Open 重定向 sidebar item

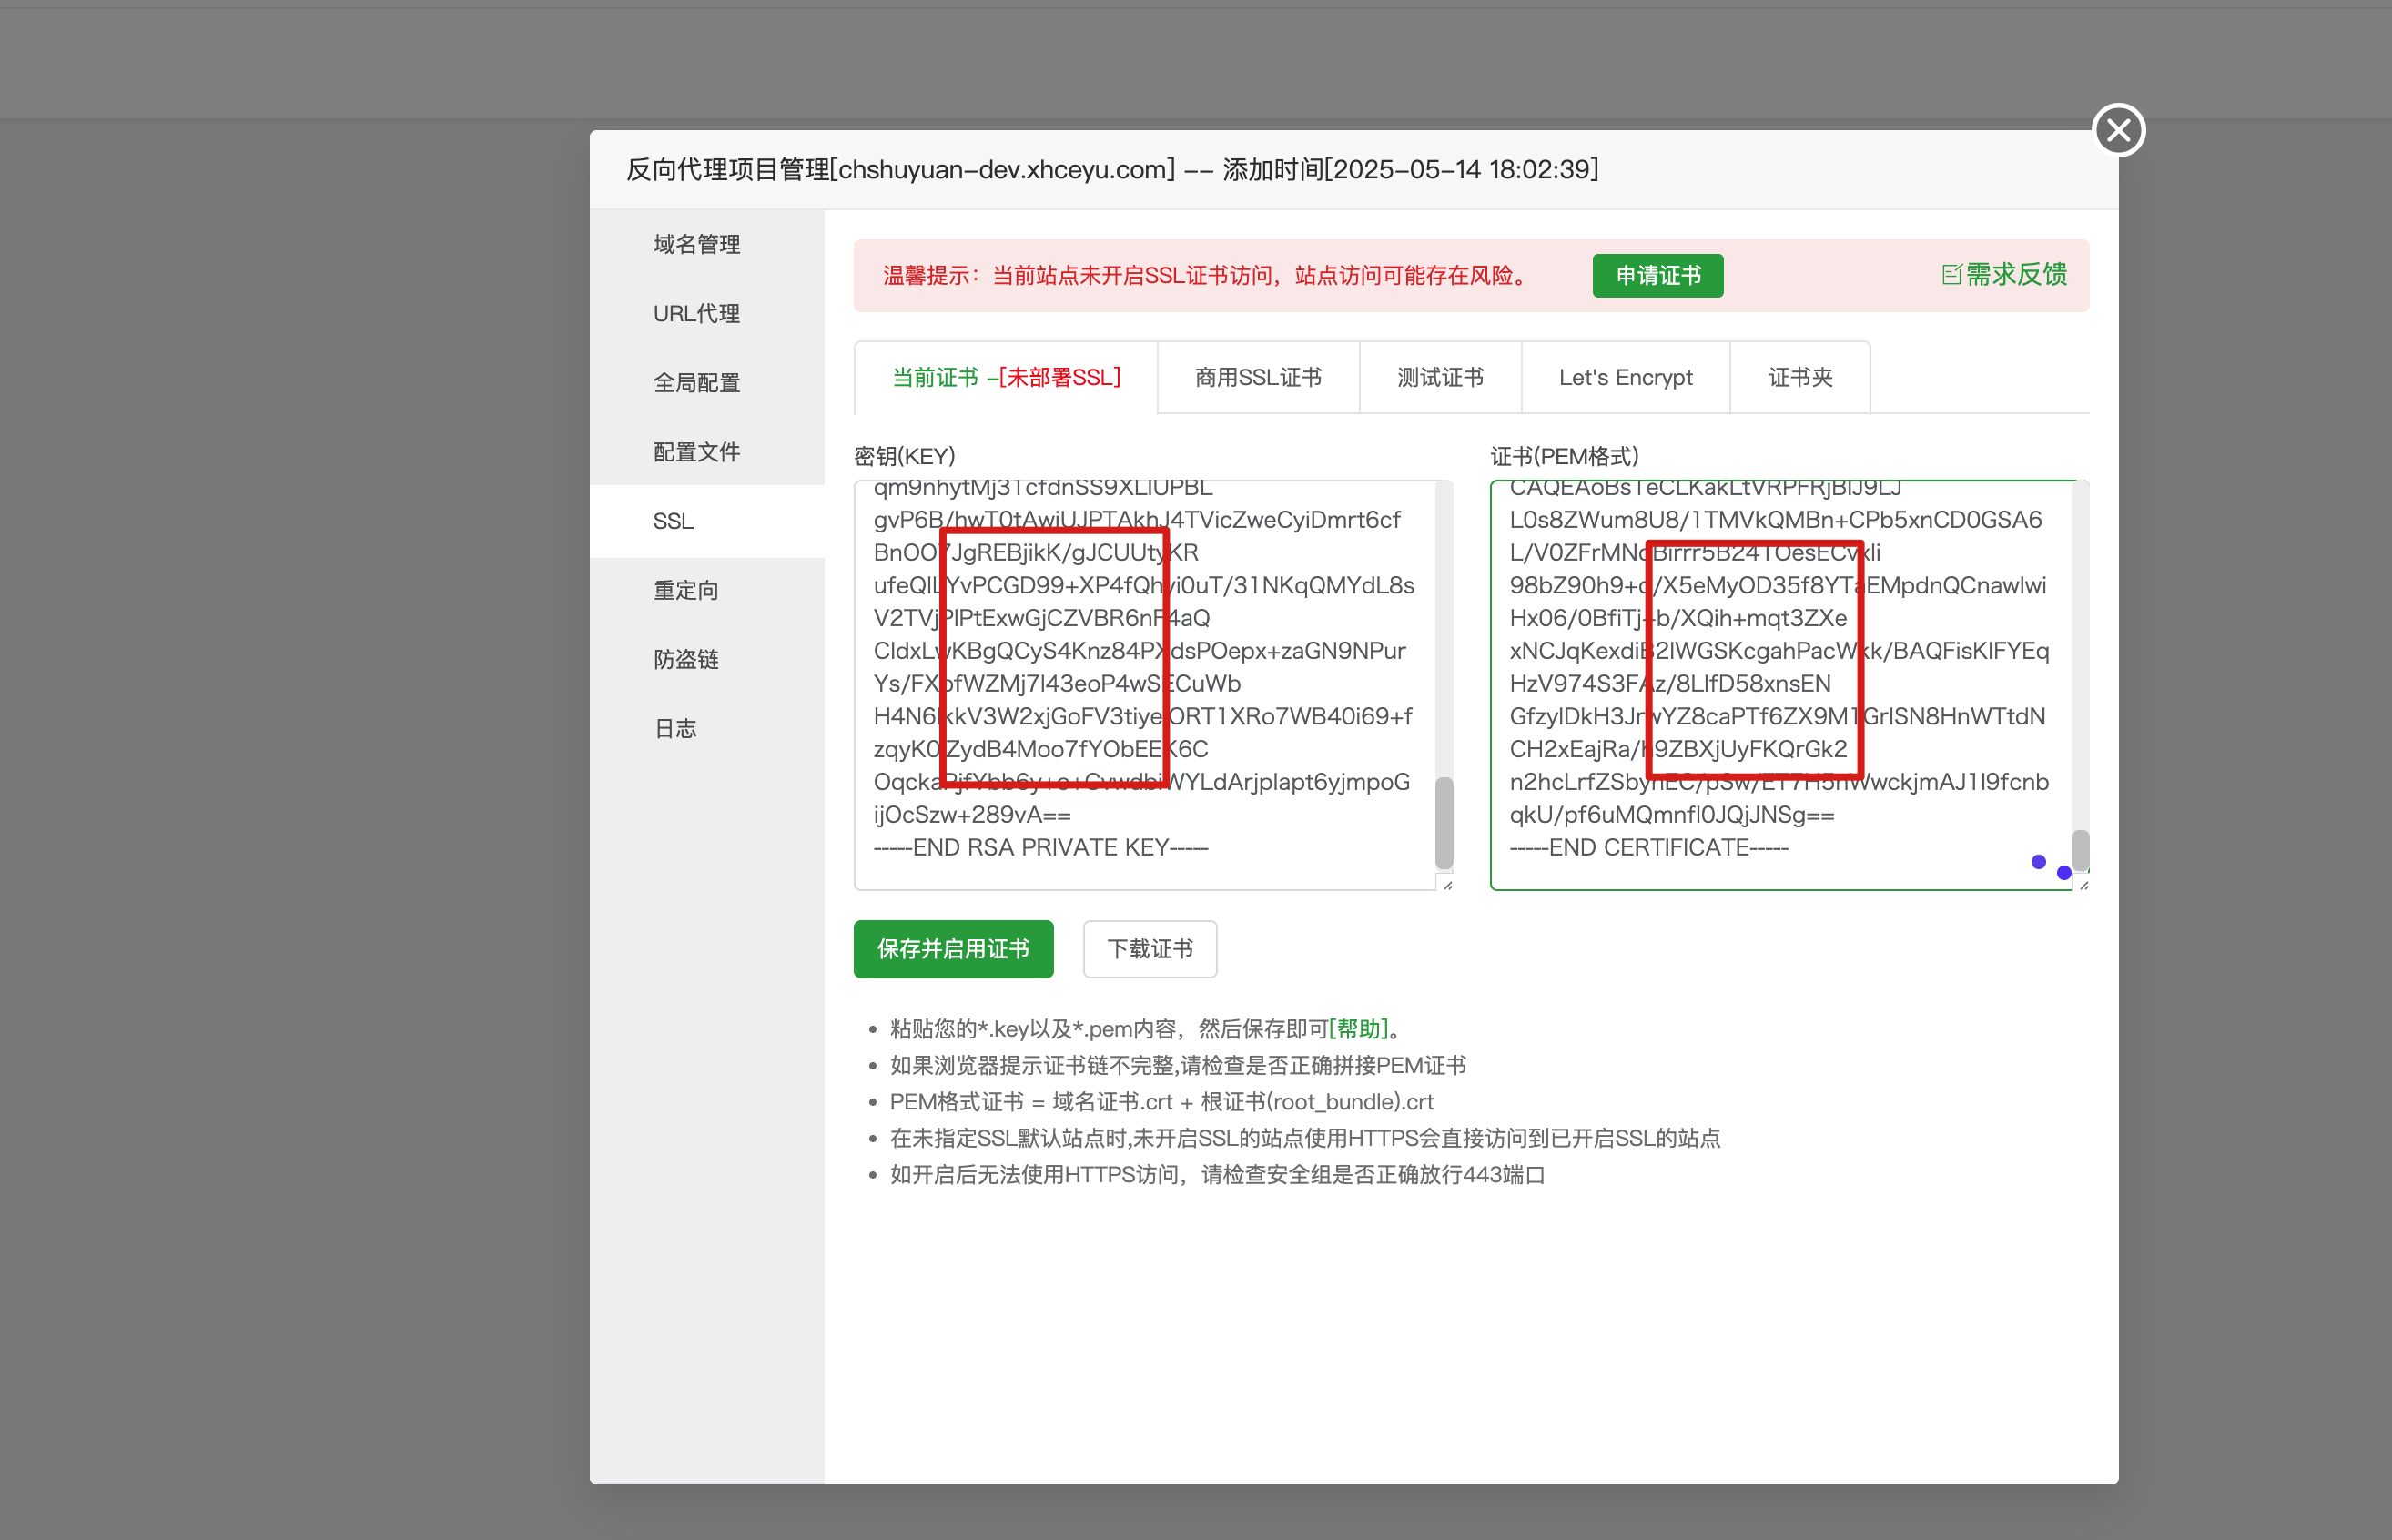686,590
